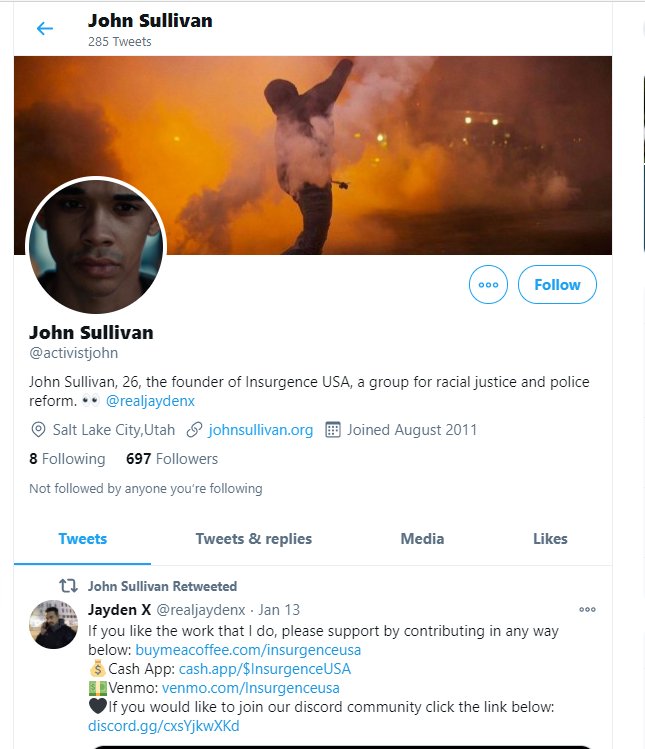Screen dimensions: 645x749
Task: Open the profile more options button
Action: (488, 285)
